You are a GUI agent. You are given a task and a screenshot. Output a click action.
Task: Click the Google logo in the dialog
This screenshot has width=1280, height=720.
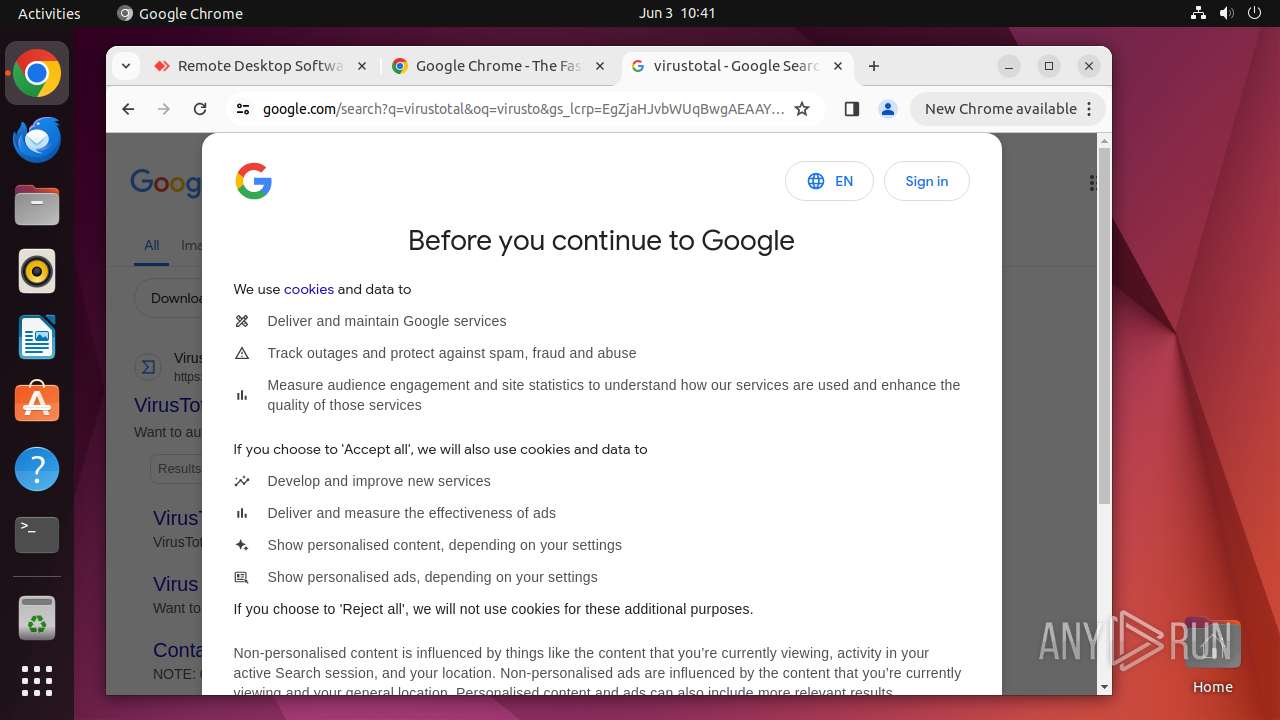[x=254, y=181]
